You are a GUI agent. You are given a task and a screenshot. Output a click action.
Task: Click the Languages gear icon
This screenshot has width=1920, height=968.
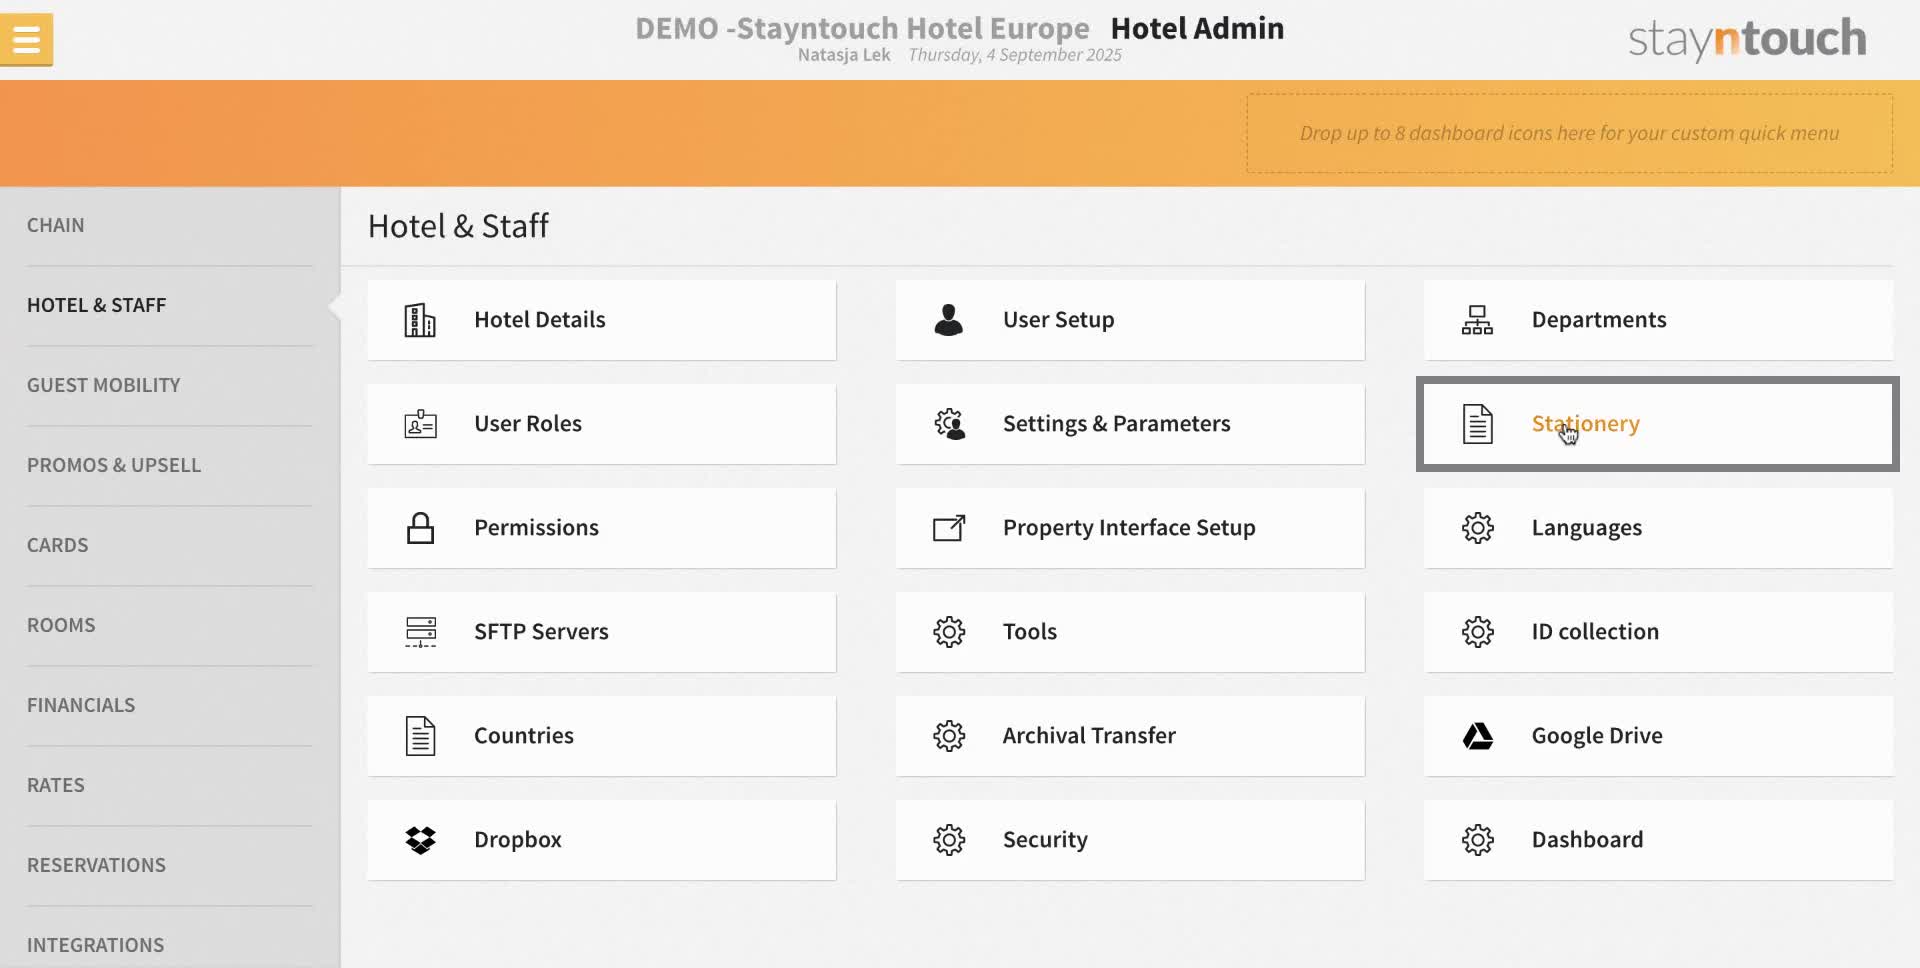point(1477,528)
